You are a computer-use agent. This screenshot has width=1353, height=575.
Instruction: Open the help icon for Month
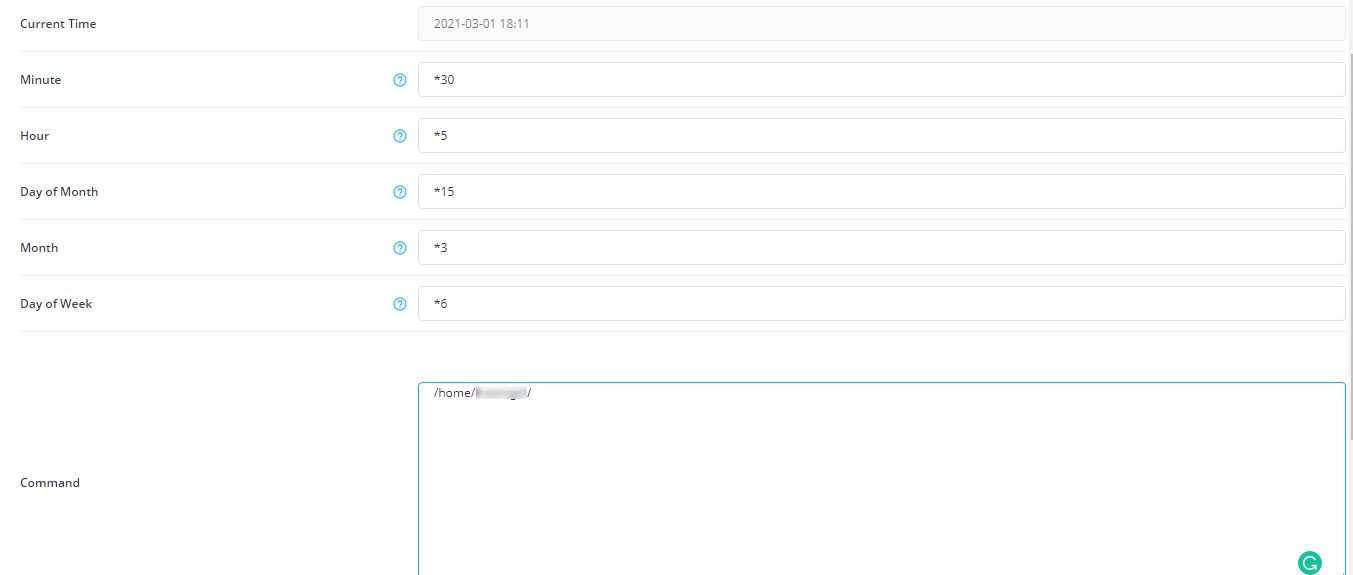click(x=400, y=248)
